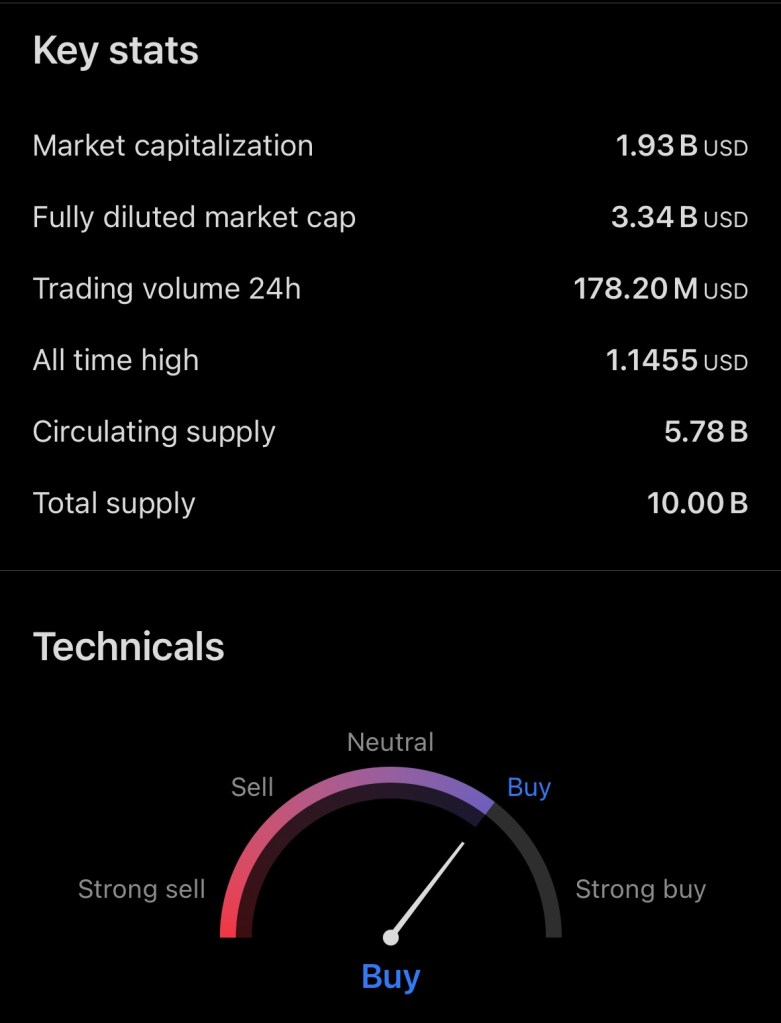Tap the 1.1455 USD all time high value
The width and height of the screenshot is (781, 1023).
(676, 360)
